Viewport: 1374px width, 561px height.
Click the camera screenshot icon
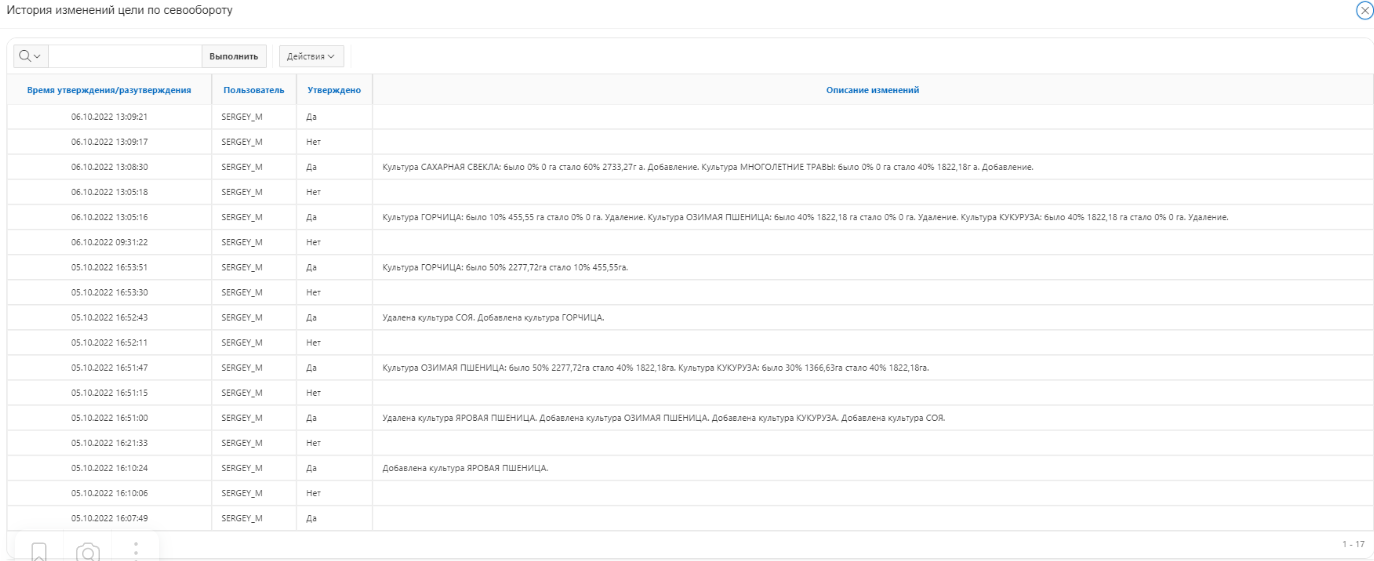(88, 552)
